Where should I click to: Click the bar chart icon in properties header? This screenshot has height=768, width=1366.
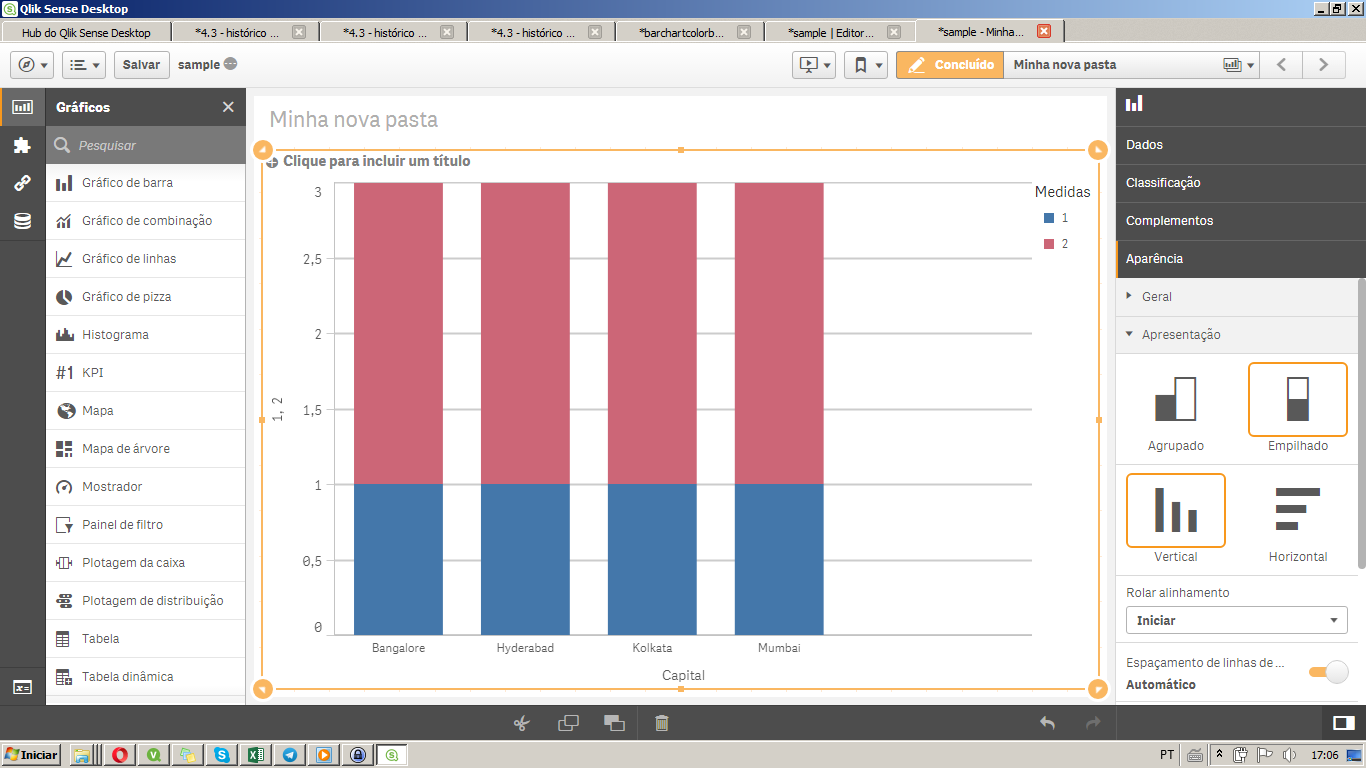(x=1134, y=103)
